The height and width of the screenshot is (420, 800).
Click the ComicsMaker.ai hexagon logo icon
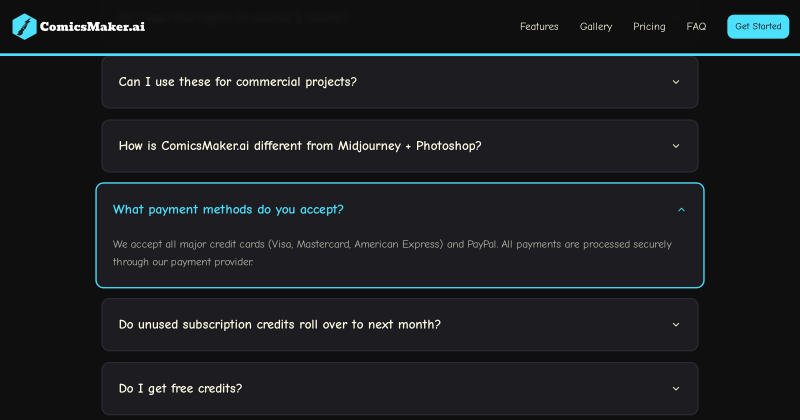24,27
